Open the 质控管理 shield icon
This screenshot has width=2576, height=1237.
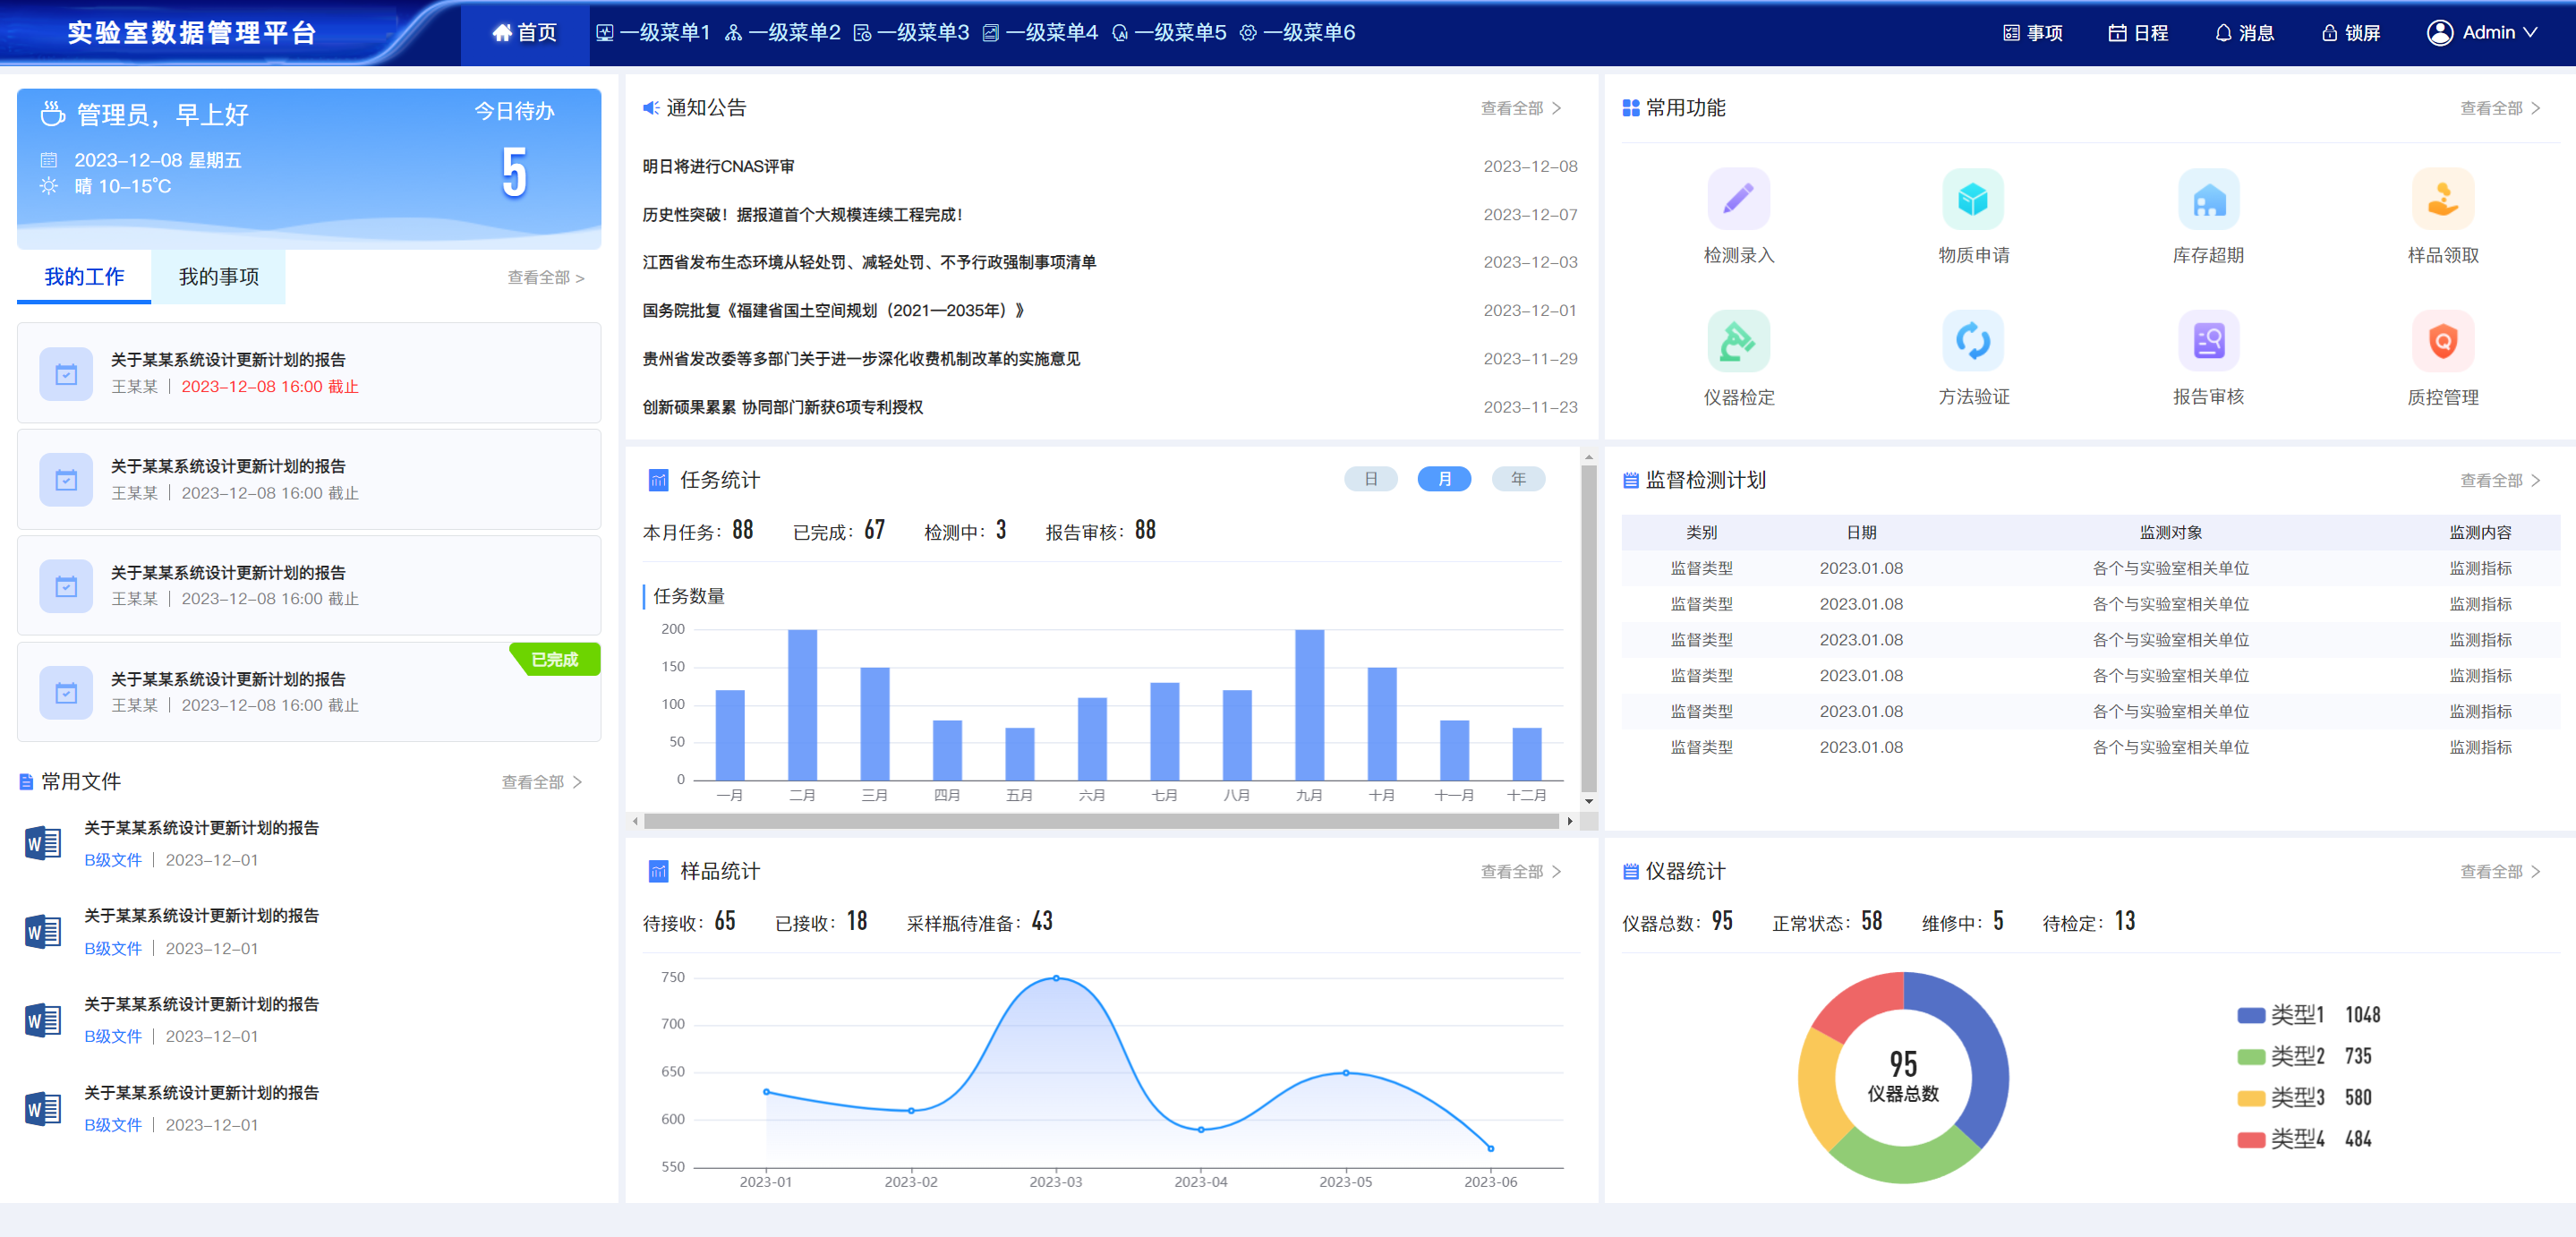pyautogui.click(x=2443, y=341)
